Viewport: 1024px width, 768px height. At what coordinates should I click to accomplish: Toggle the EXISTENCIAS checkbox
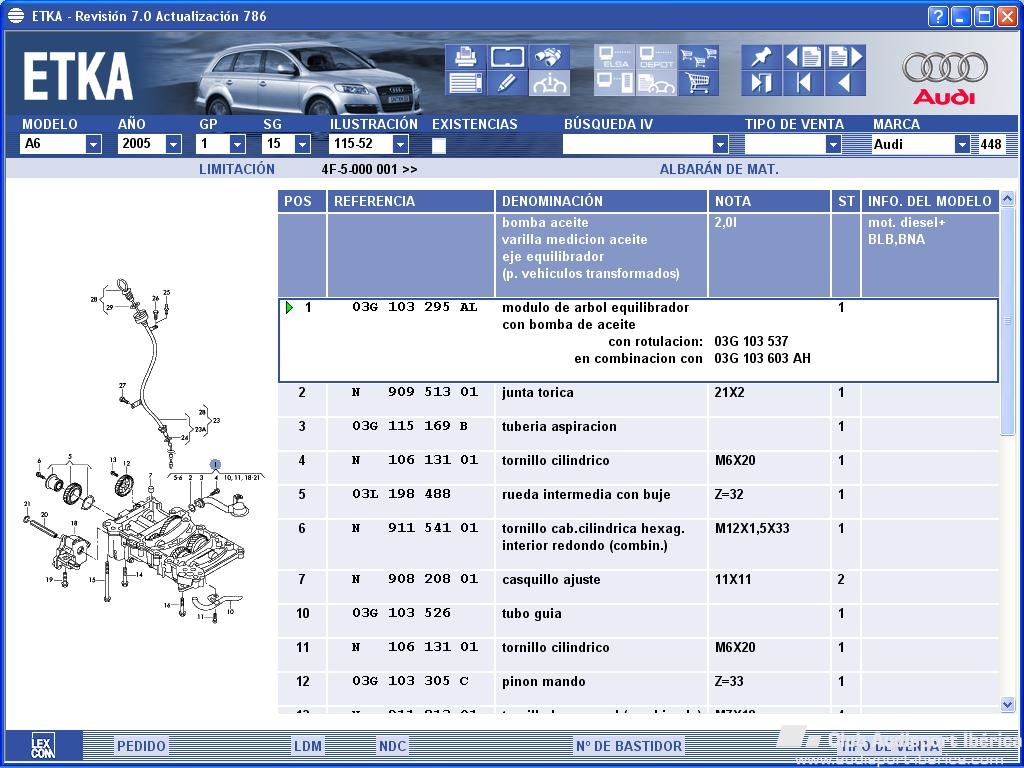[439, 145]
